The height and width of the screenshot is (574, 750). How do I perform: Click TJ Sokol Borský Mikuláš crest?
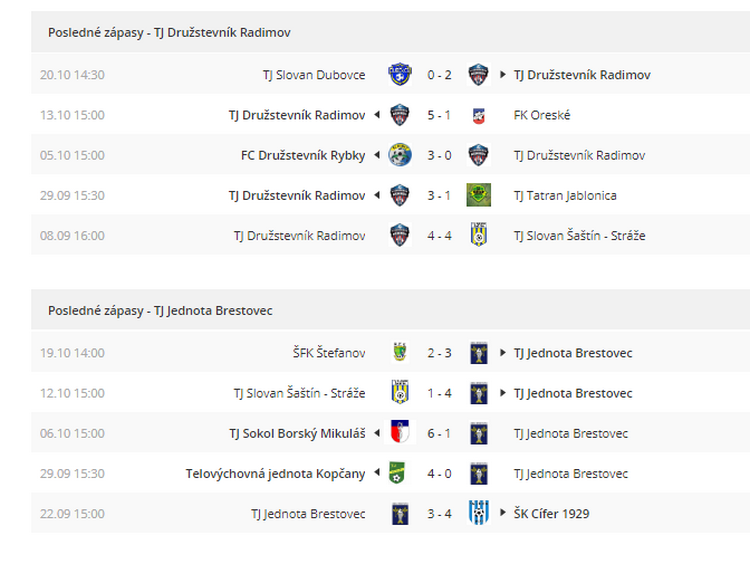tap(400, 433)
